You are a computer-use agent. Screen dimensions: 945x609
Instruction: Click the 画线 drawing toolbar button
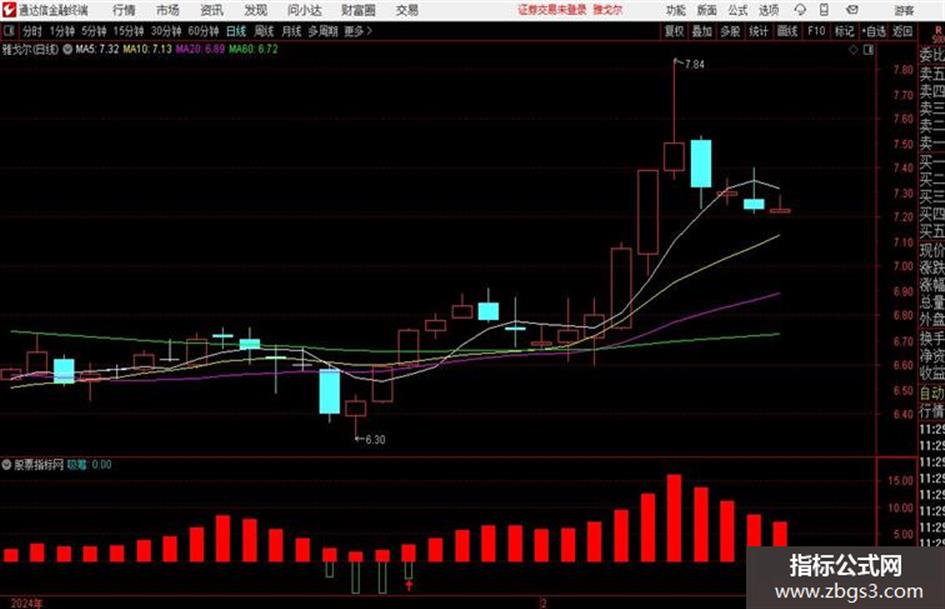point(787,31)
